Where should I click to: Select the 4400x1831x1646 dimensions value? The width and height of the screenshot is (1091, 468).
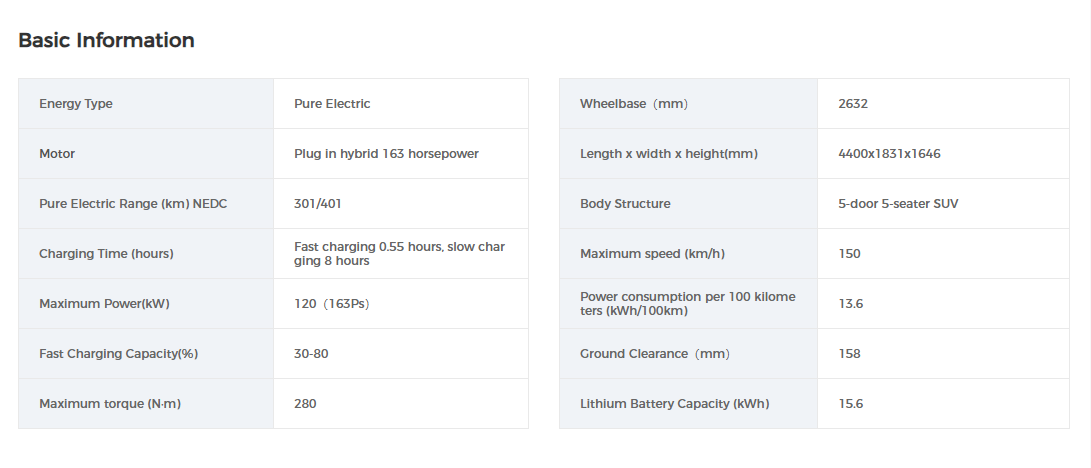tap(889, 154)
